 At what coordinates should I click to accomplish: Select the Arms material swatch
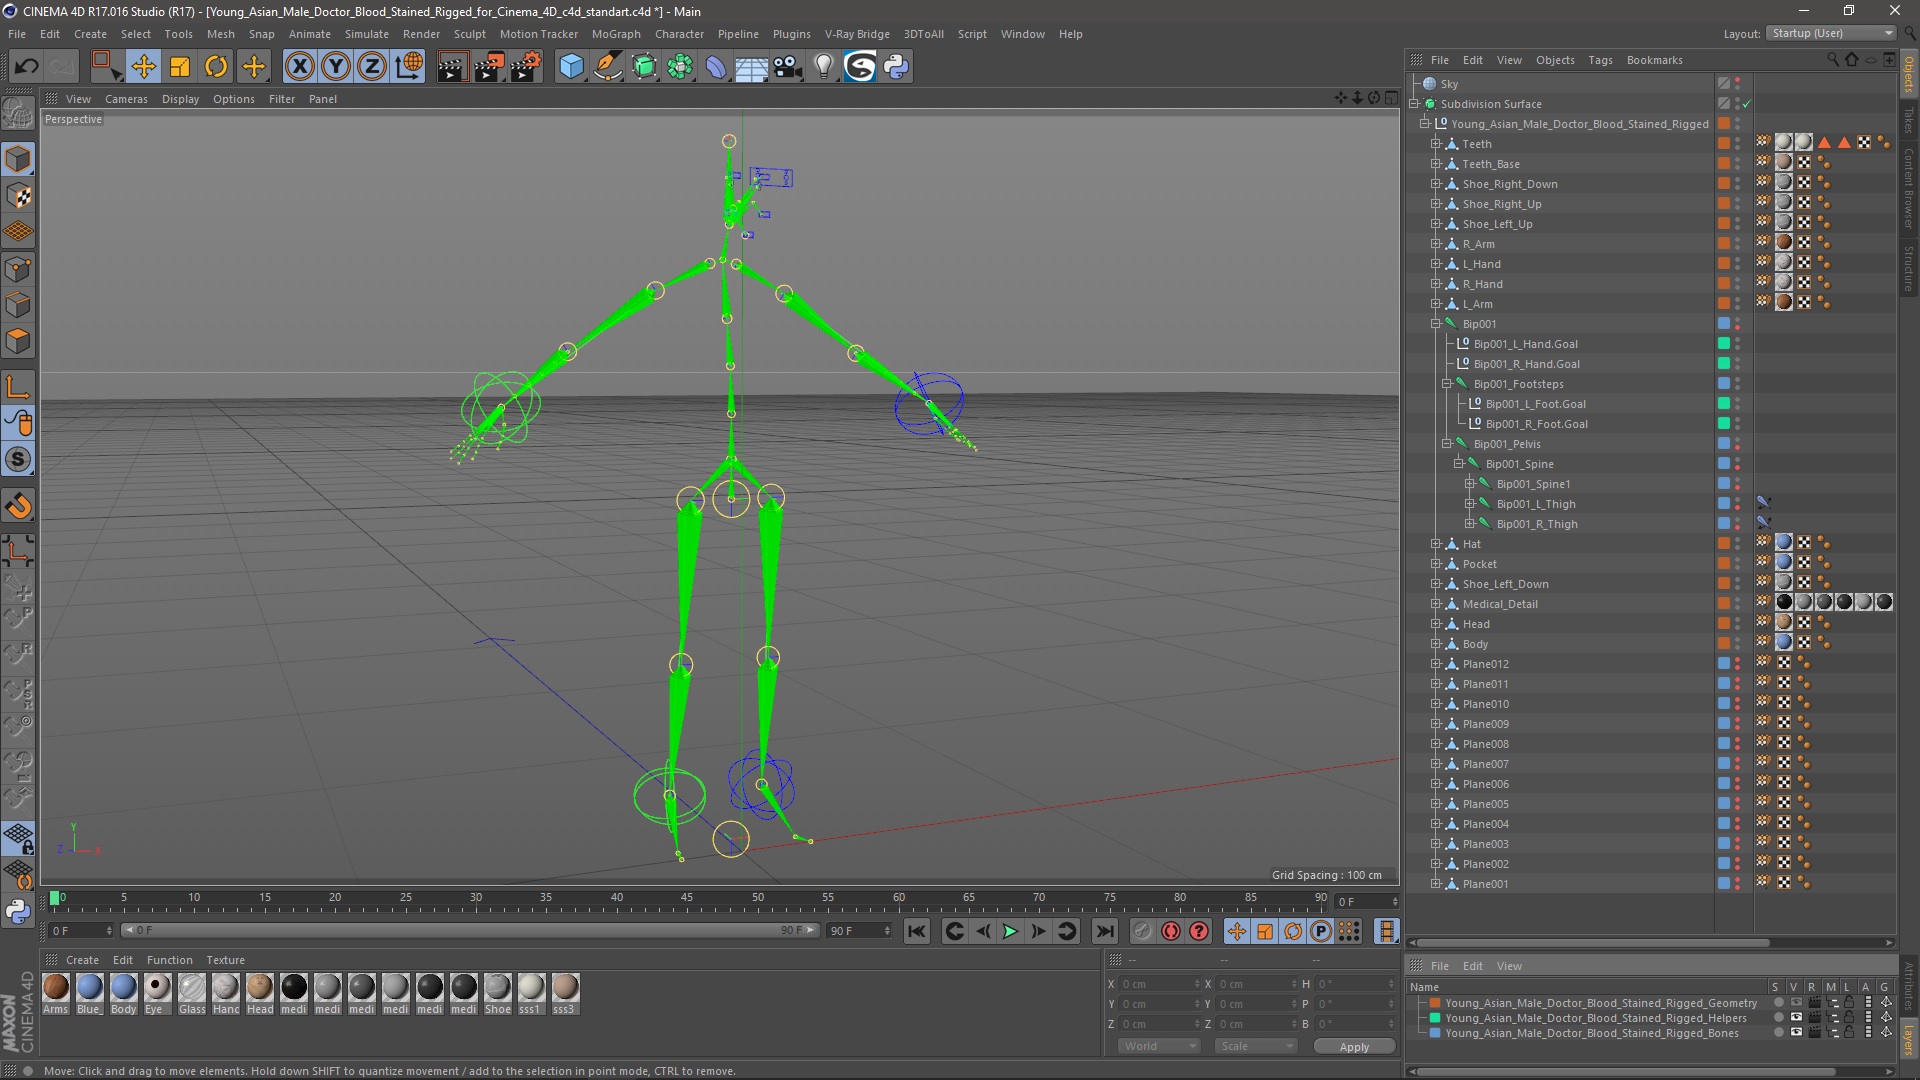pos(56,993)
